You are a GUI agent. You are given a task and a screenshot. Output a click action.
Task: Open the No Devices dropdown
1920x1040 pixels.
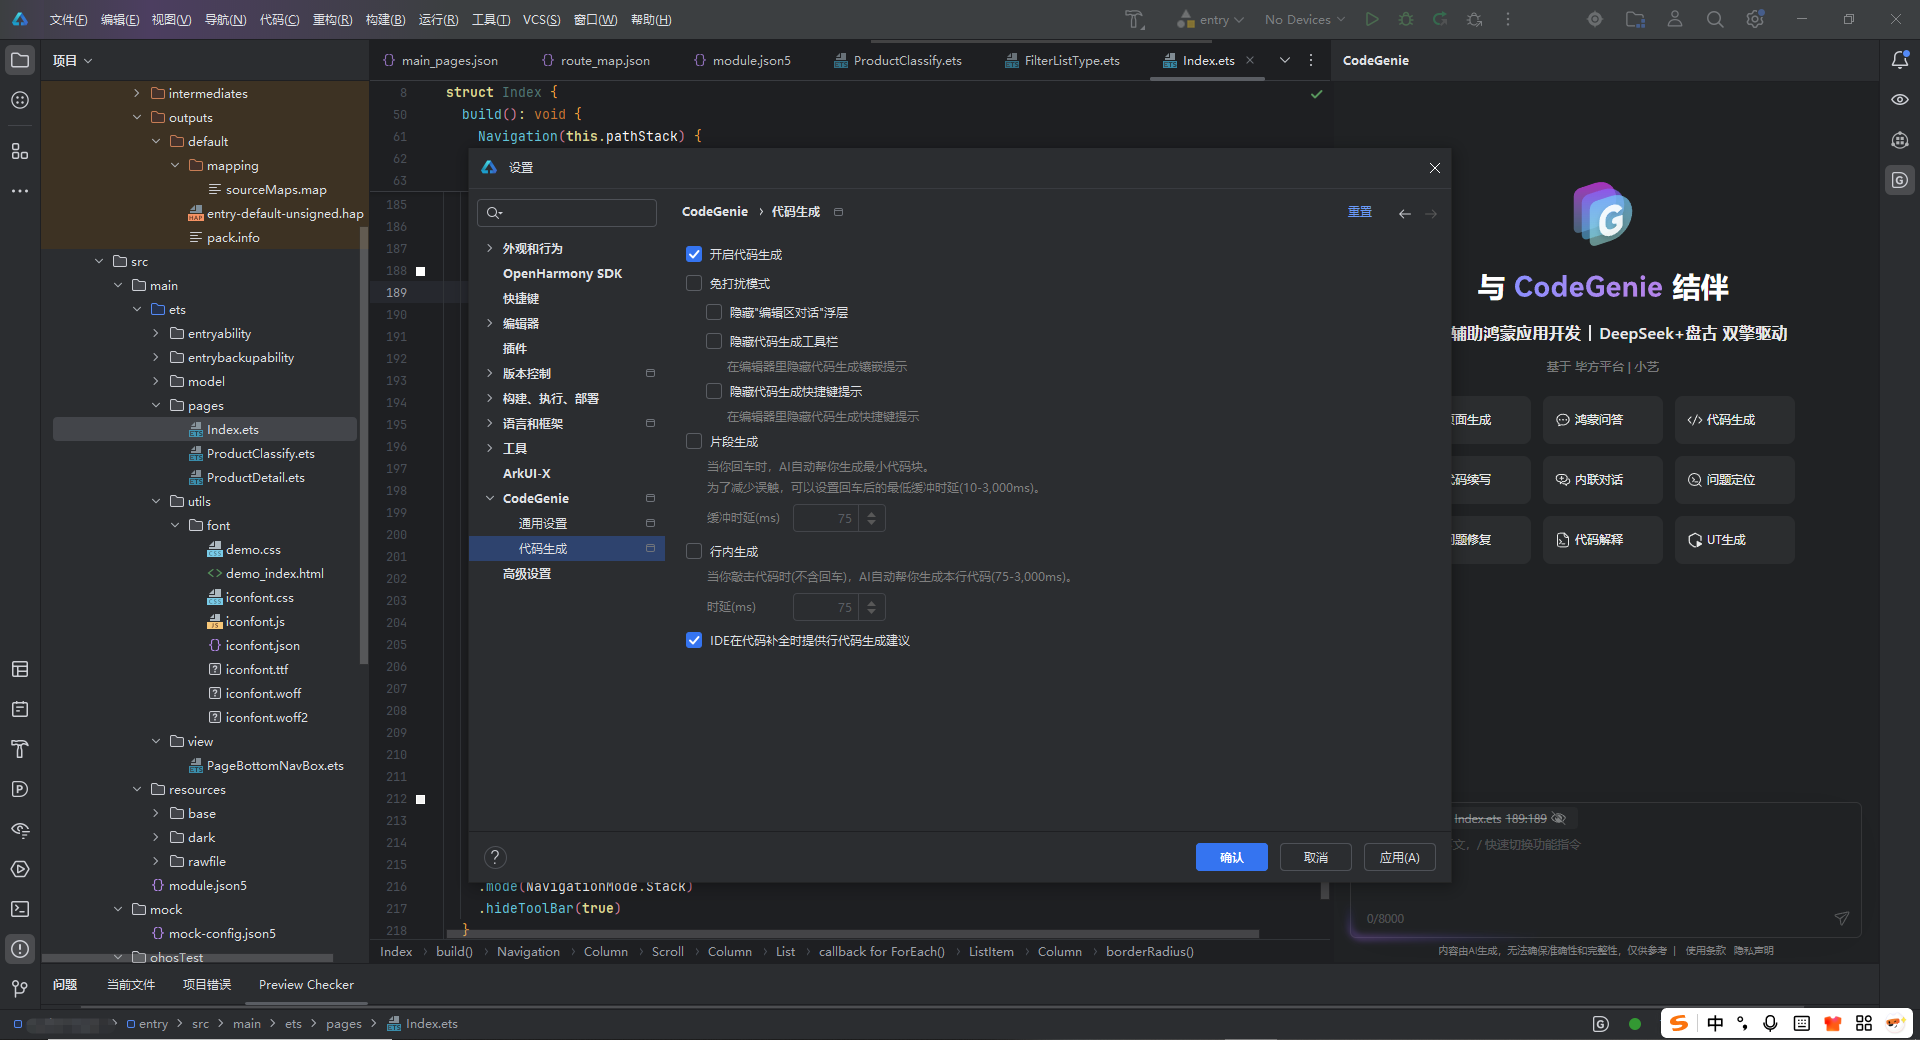(x=1305, y=19)
